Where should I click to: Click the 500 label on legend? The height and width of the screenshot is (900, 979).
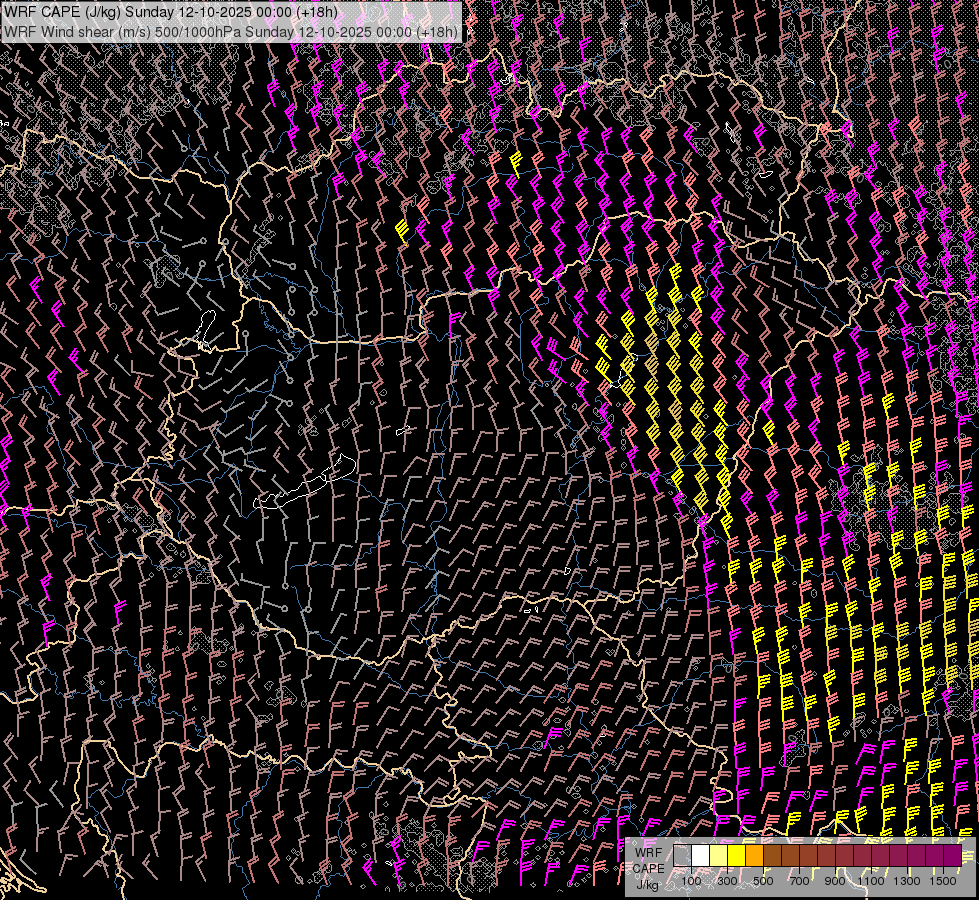(763, 882)
